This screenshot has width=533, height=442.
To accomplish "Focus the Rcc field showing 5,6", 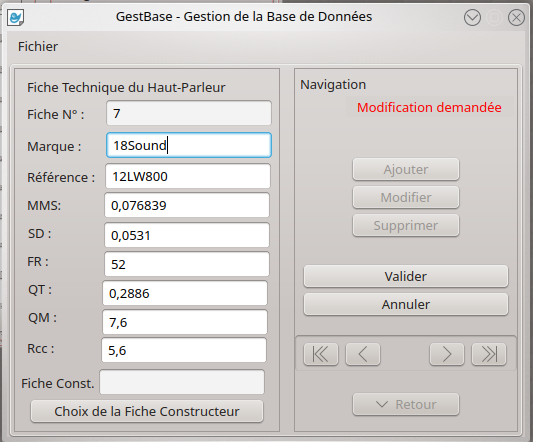I will tap(184, 350).
